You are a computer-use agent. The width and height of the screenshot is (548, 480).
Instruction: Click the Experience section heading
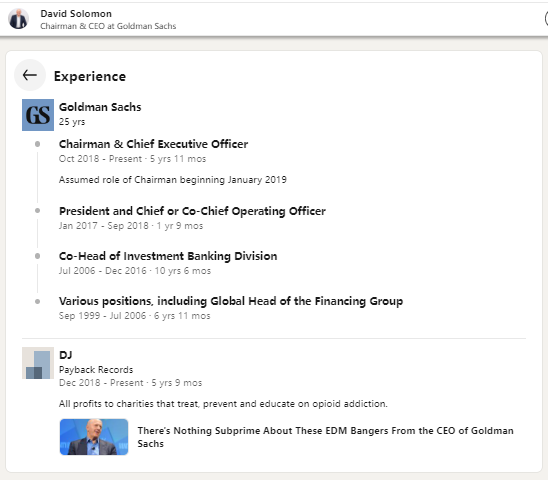click(90, 76)
